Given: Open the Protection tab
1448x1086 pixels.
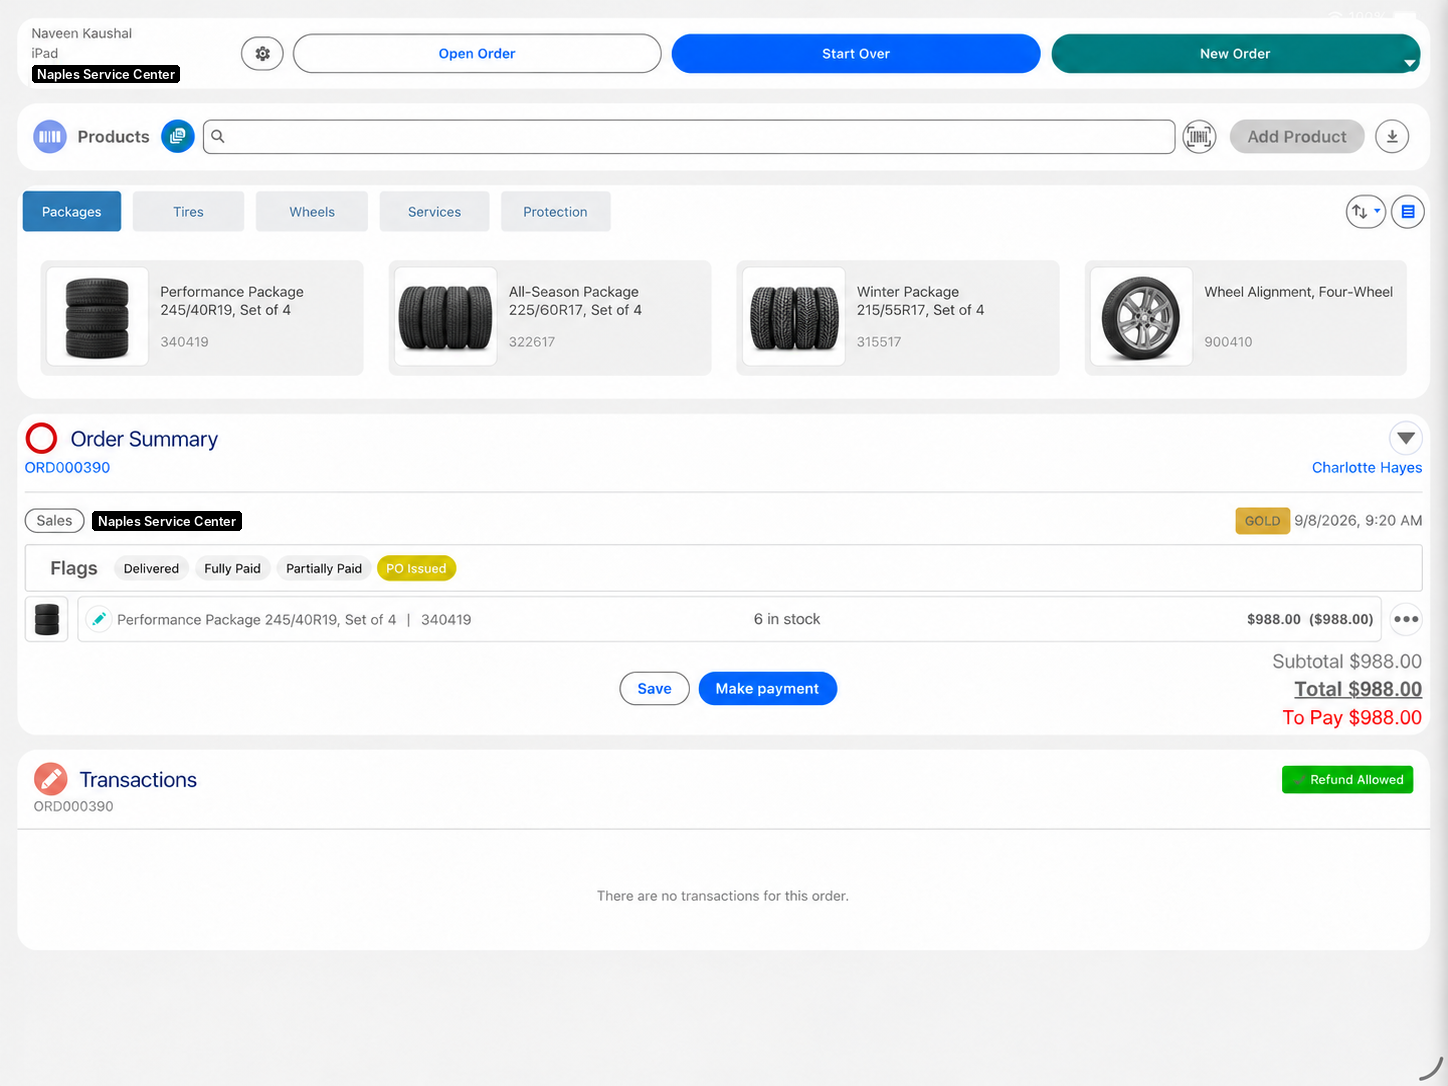Looking at the screenshot, I should (x=555, y=212).
